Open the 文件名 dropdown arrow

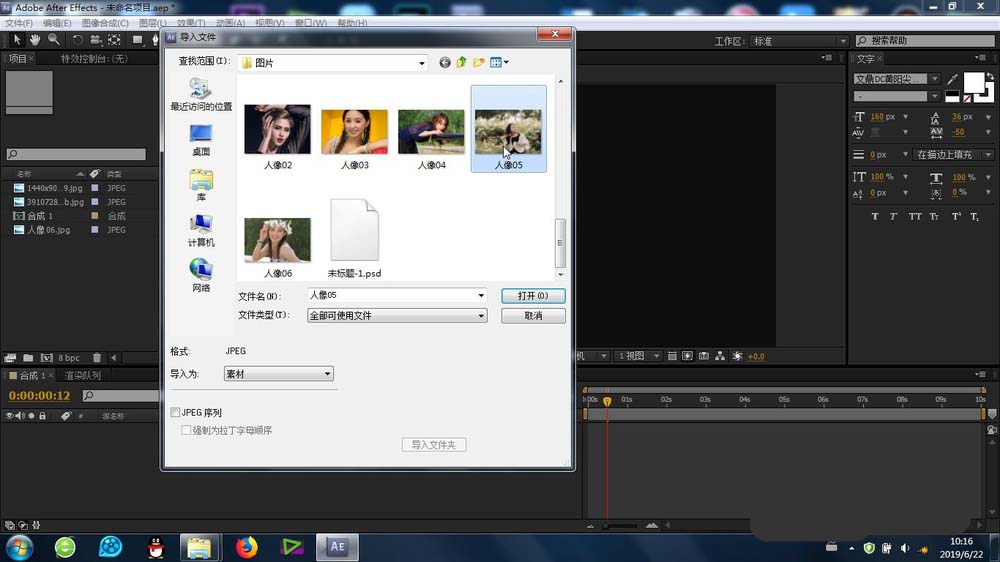point(481,295)
